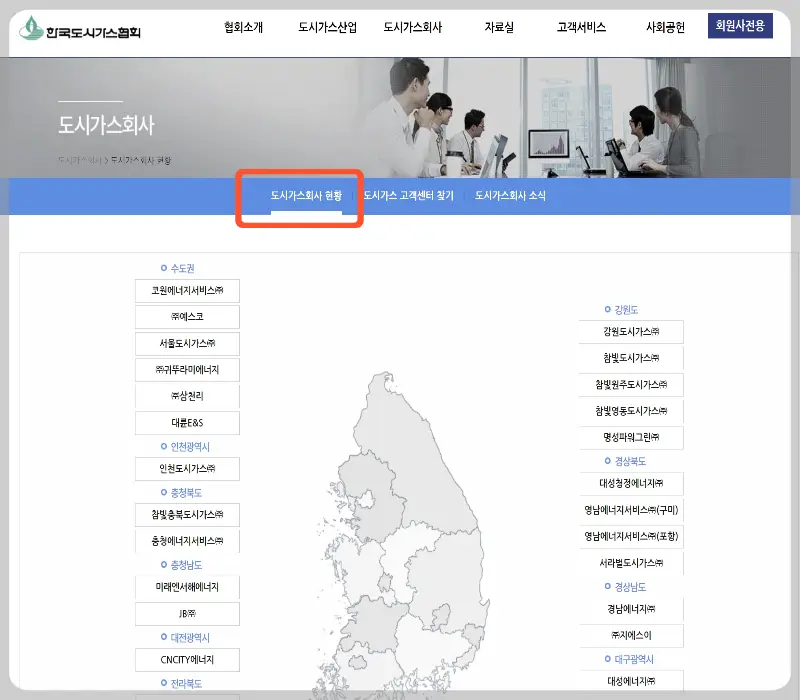Click the 경상남도 region heading

tap(625, 587)
